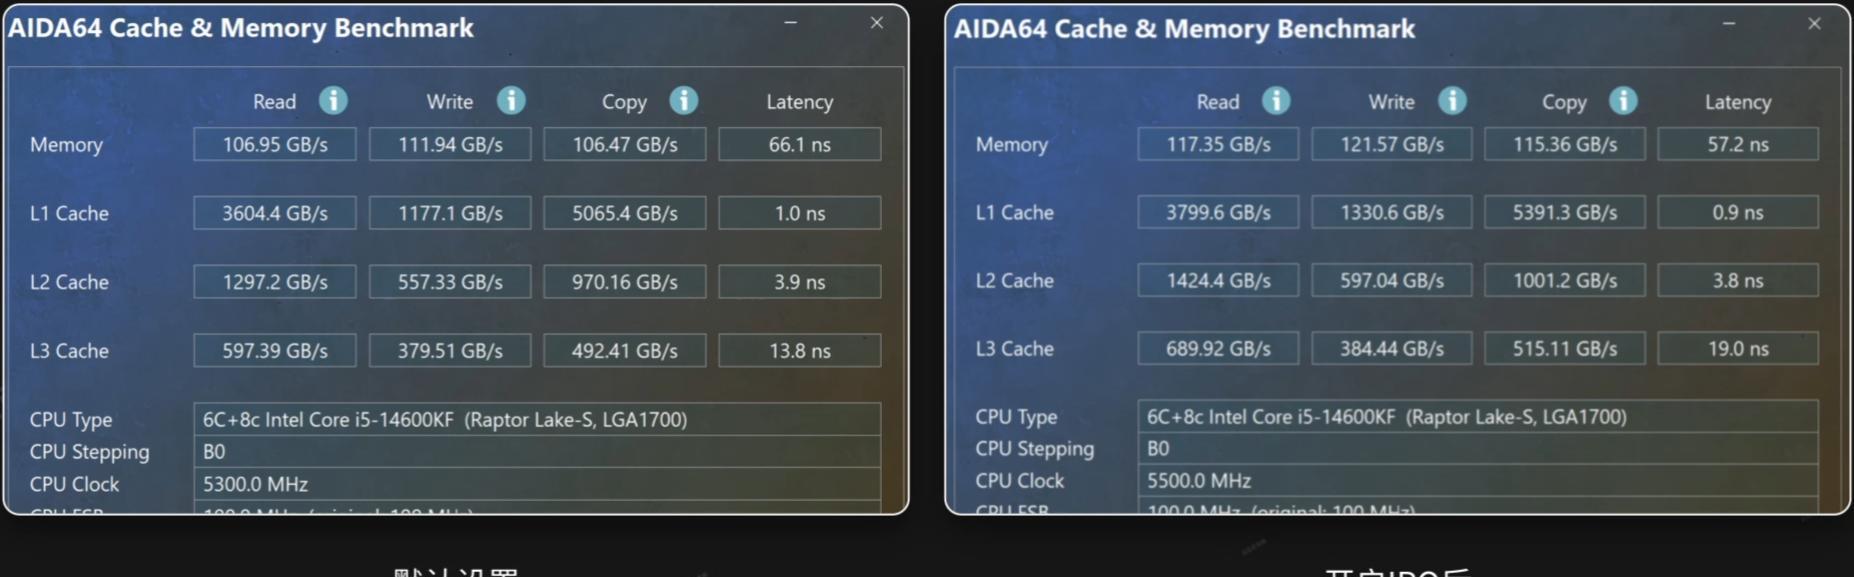Close the left AIDA64 benchmark window
The height and width of the screenshot is (577, 1854).
[877, 23]
